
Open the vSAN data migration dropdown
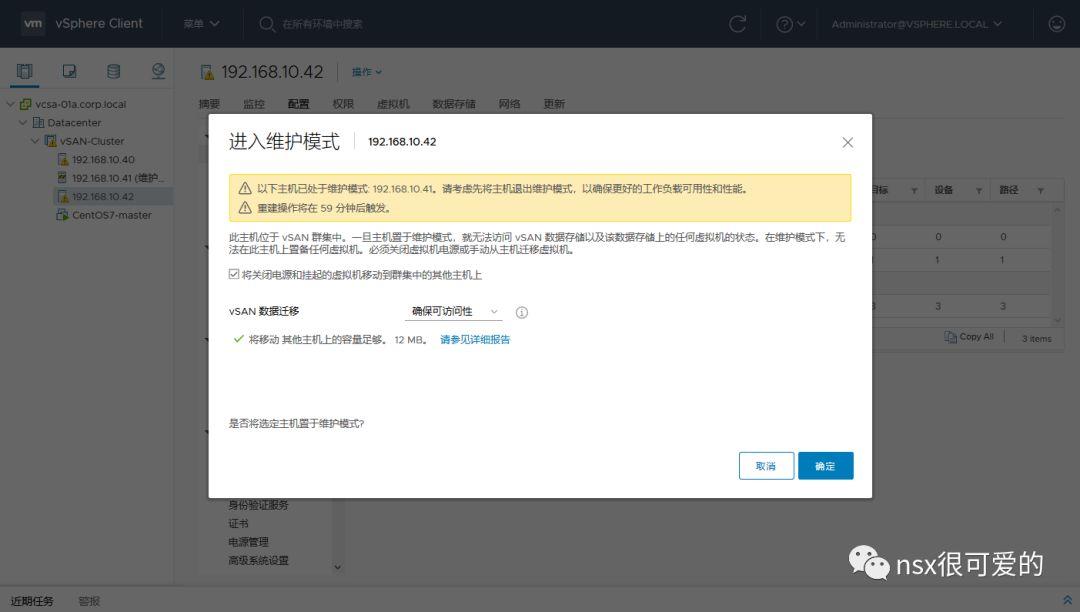tap(454, 311)
